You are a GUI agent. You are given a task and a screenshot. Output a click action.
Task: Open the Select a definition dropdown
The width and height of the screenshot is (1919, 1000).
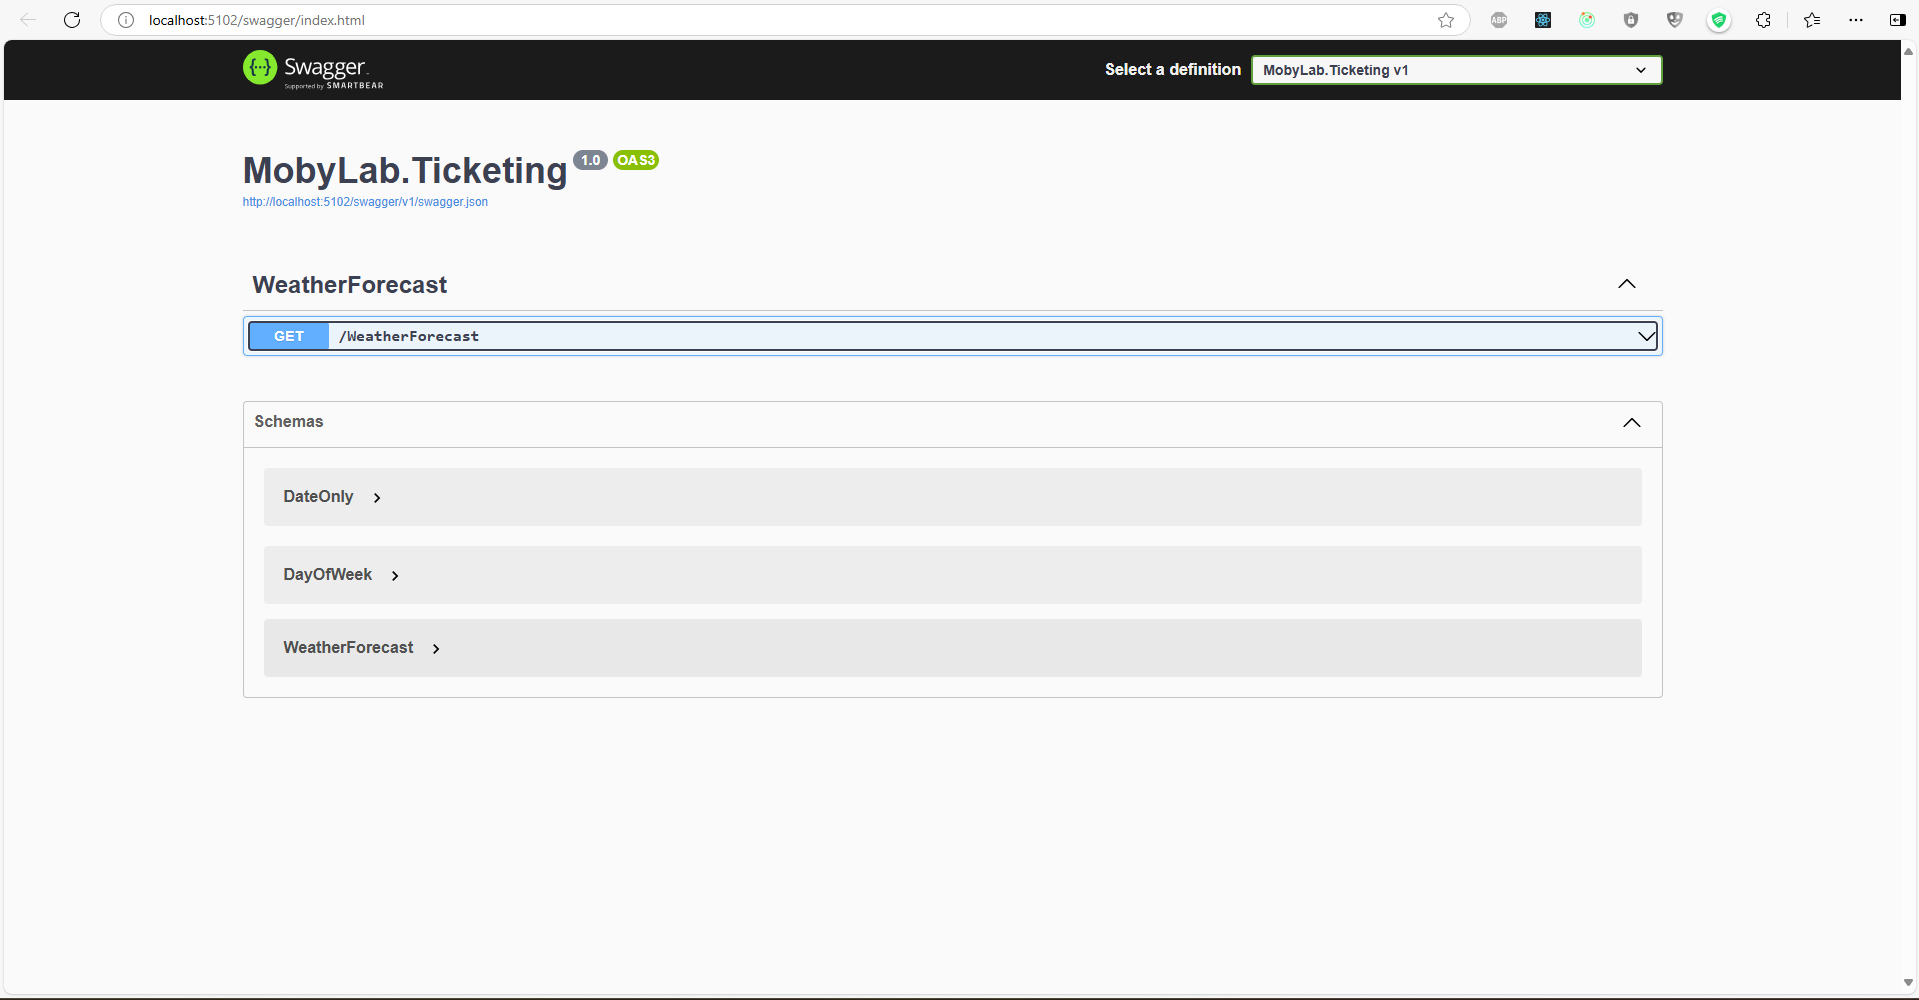(1456, 70)
